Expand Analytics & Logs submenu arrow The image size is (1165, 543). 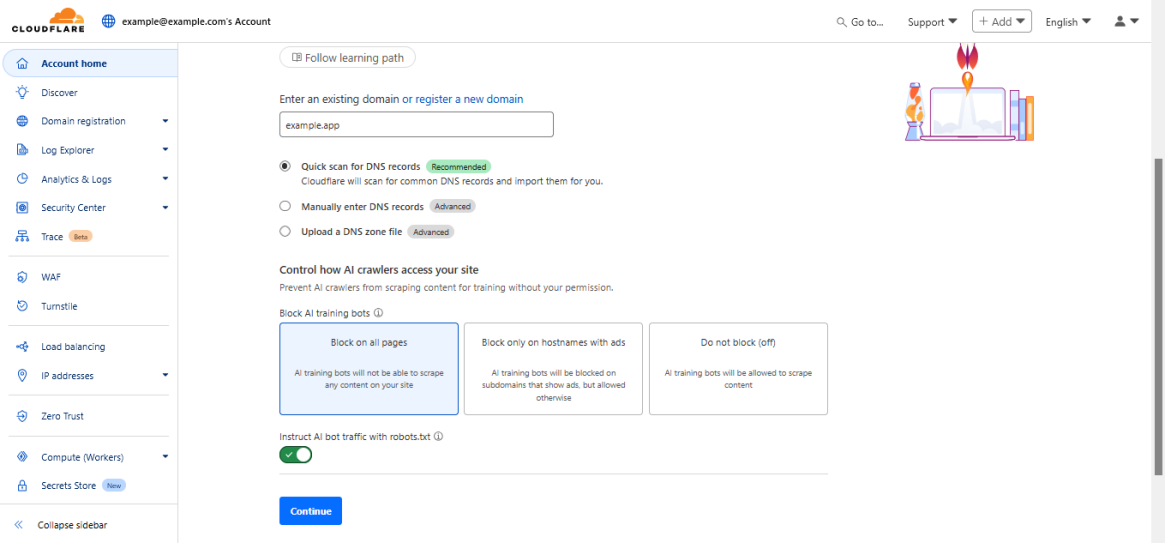pos(166,179)
